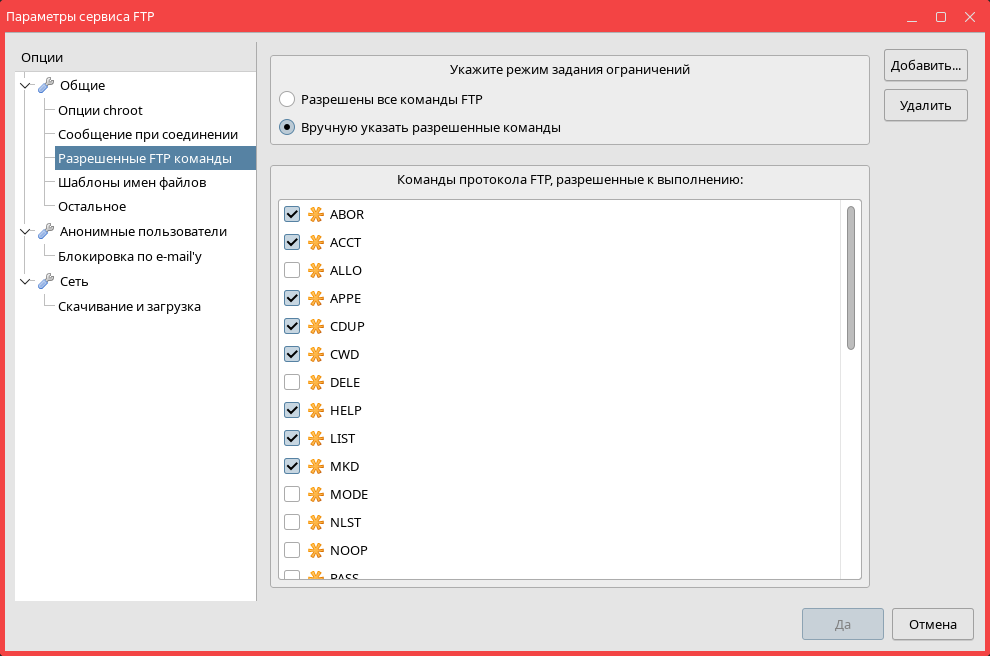
Task: Click the asterisk icon next to NOOP
Action: (316, 551)
